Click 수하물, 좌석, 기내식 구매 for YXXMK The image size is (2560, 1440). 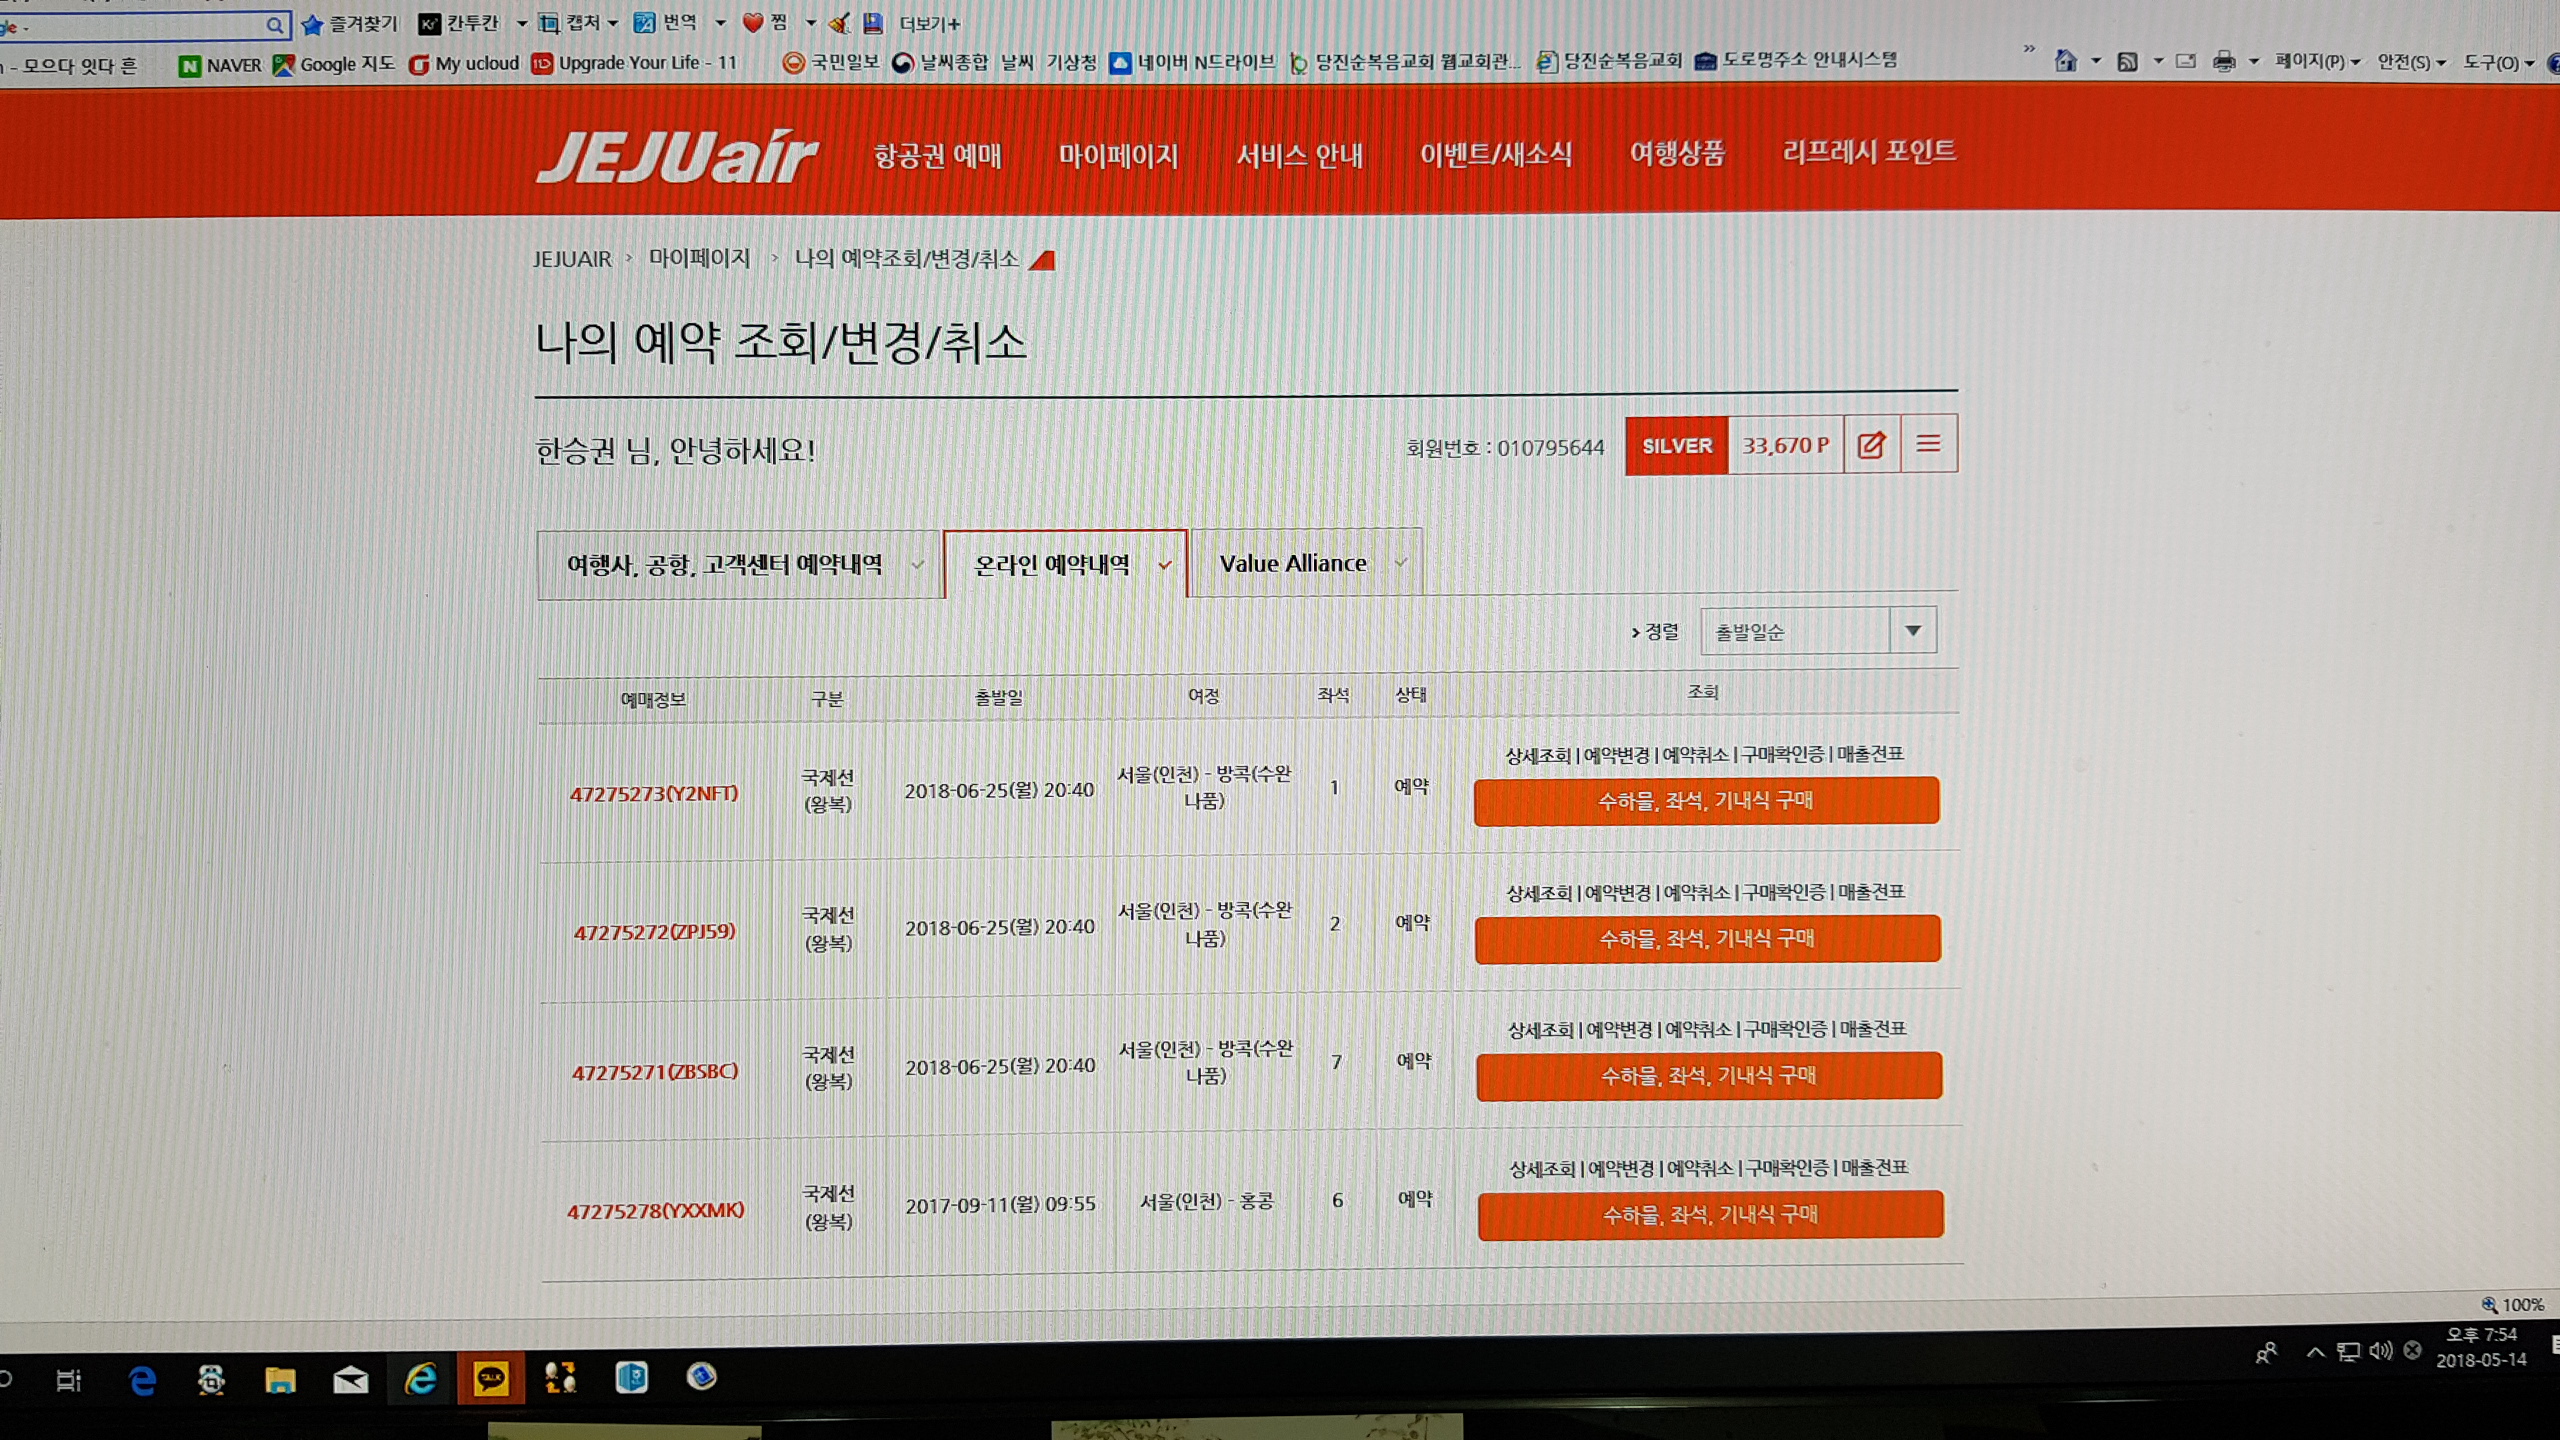[x=1711, y=1215]
